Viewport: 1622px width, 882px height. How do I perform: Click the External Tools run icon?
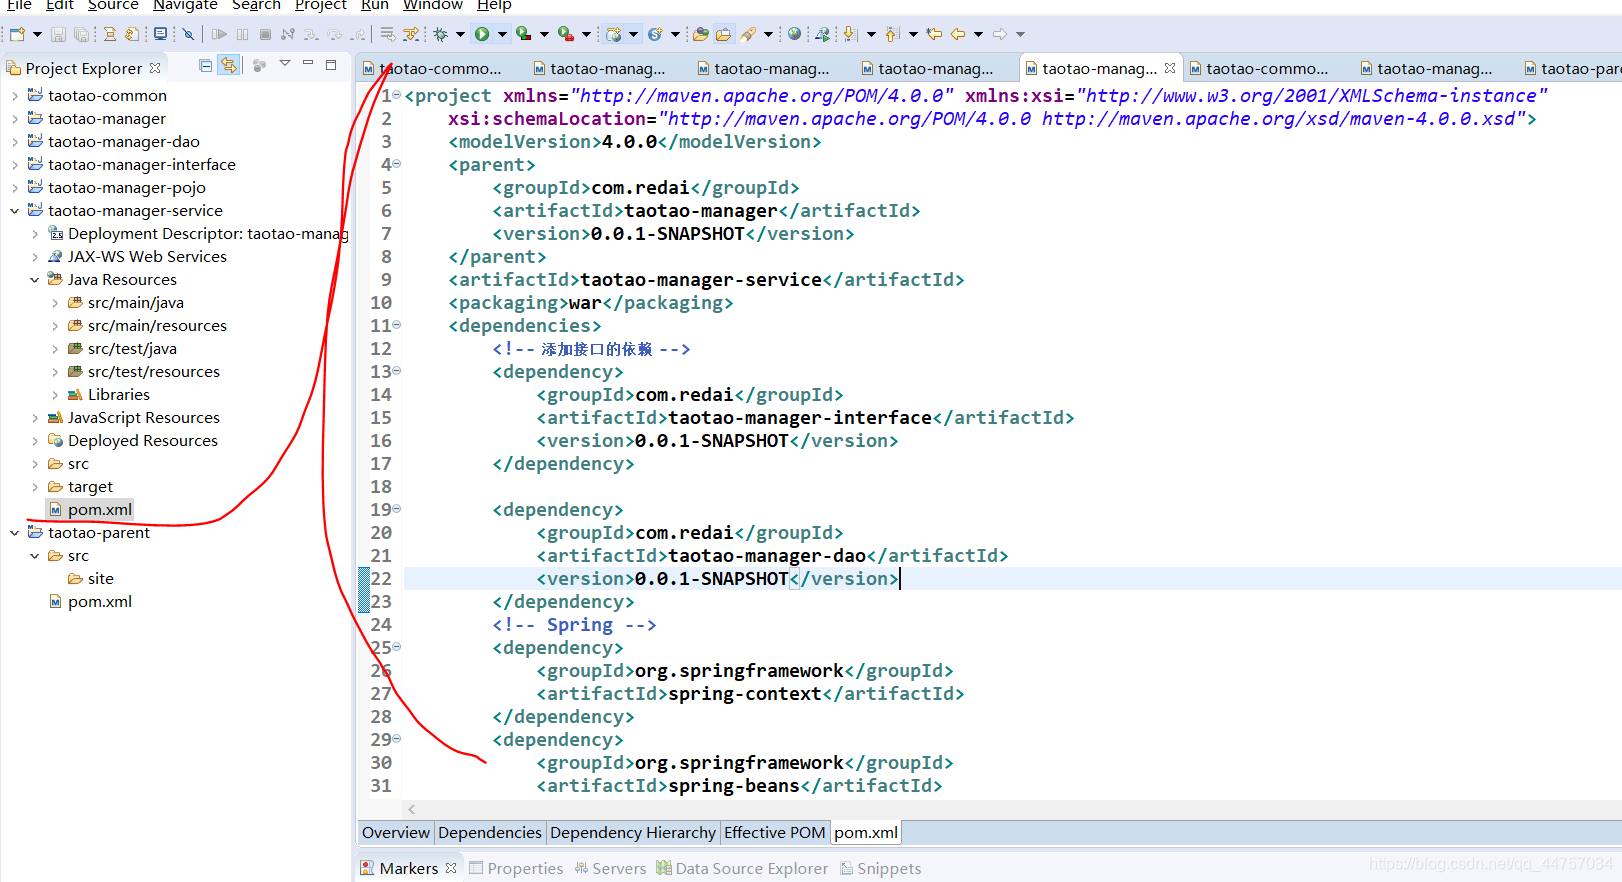click(565, 34)
